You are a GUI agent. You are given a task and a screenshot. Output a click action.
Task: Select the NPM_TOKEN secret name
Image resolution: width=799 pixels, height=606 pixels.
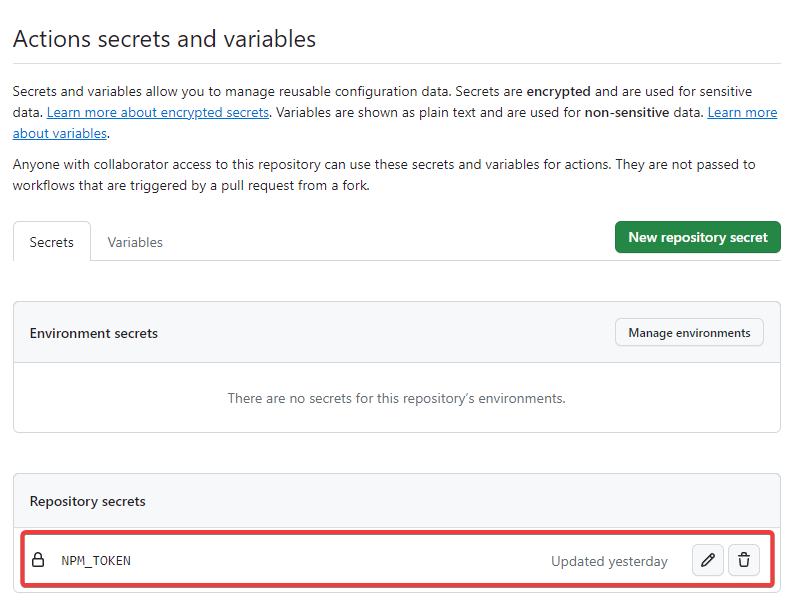tap(96, 561)
